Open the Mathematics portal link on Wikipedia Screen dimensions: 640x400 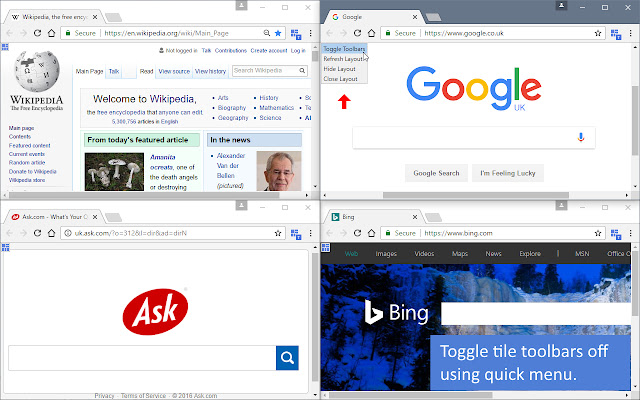pyautogui.click(x=276, y=108)
